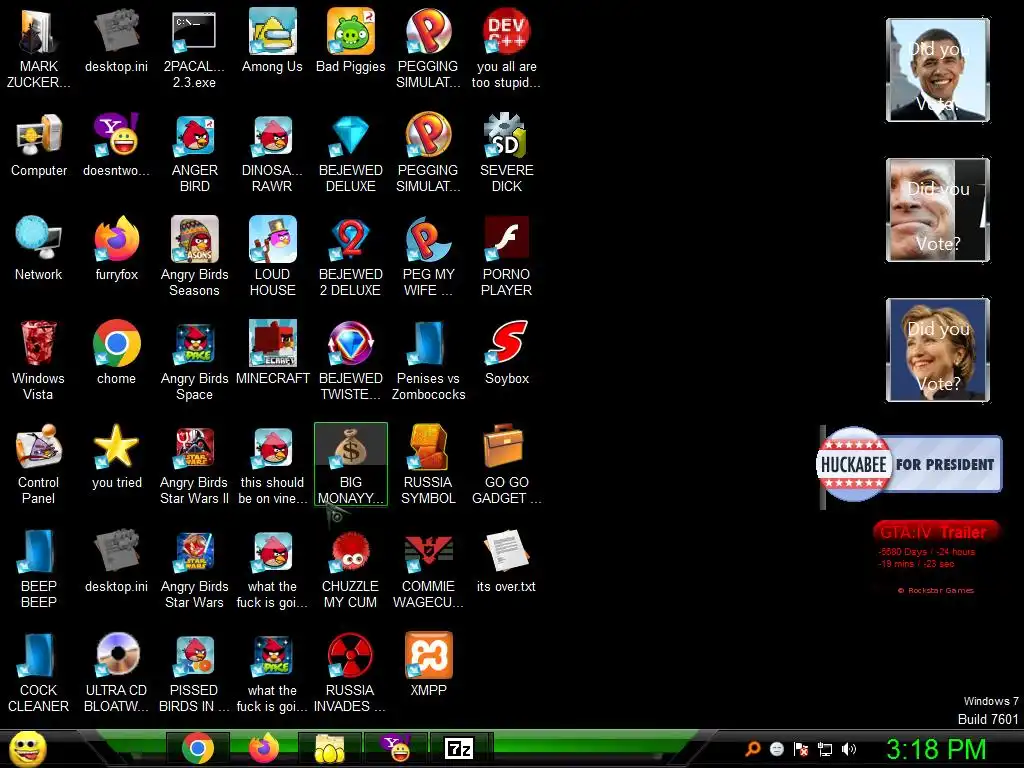The width and height of the screenshot is (1024, 768).
Task: Click the smiley face Start button
Action: [x=27, y=748]
